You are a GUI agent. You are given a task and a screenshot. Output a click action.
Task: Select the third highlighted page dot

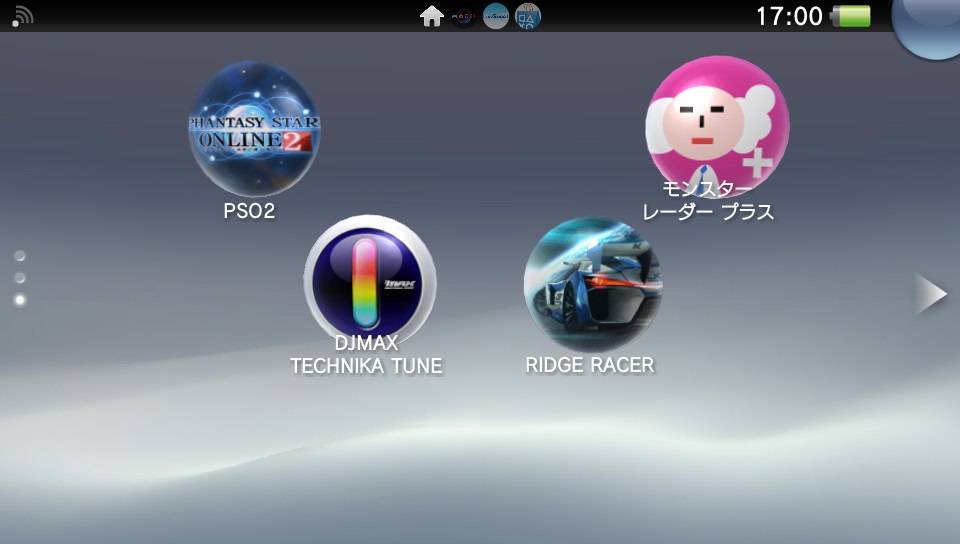coord(20,300)
